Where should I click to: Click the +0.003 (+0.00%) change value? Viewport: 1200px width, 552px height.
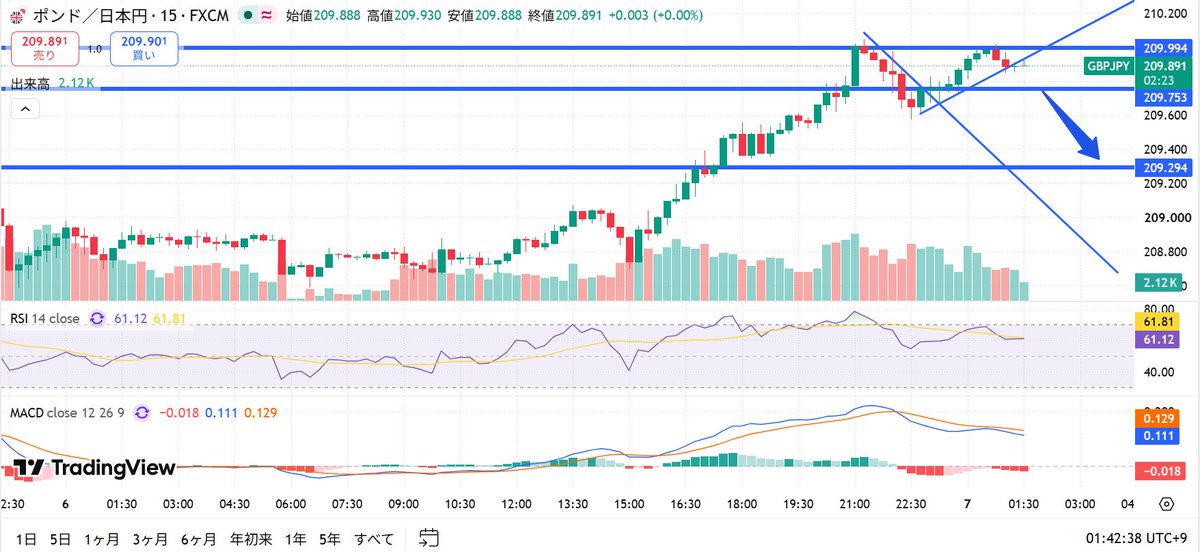(x=656, y=16)
